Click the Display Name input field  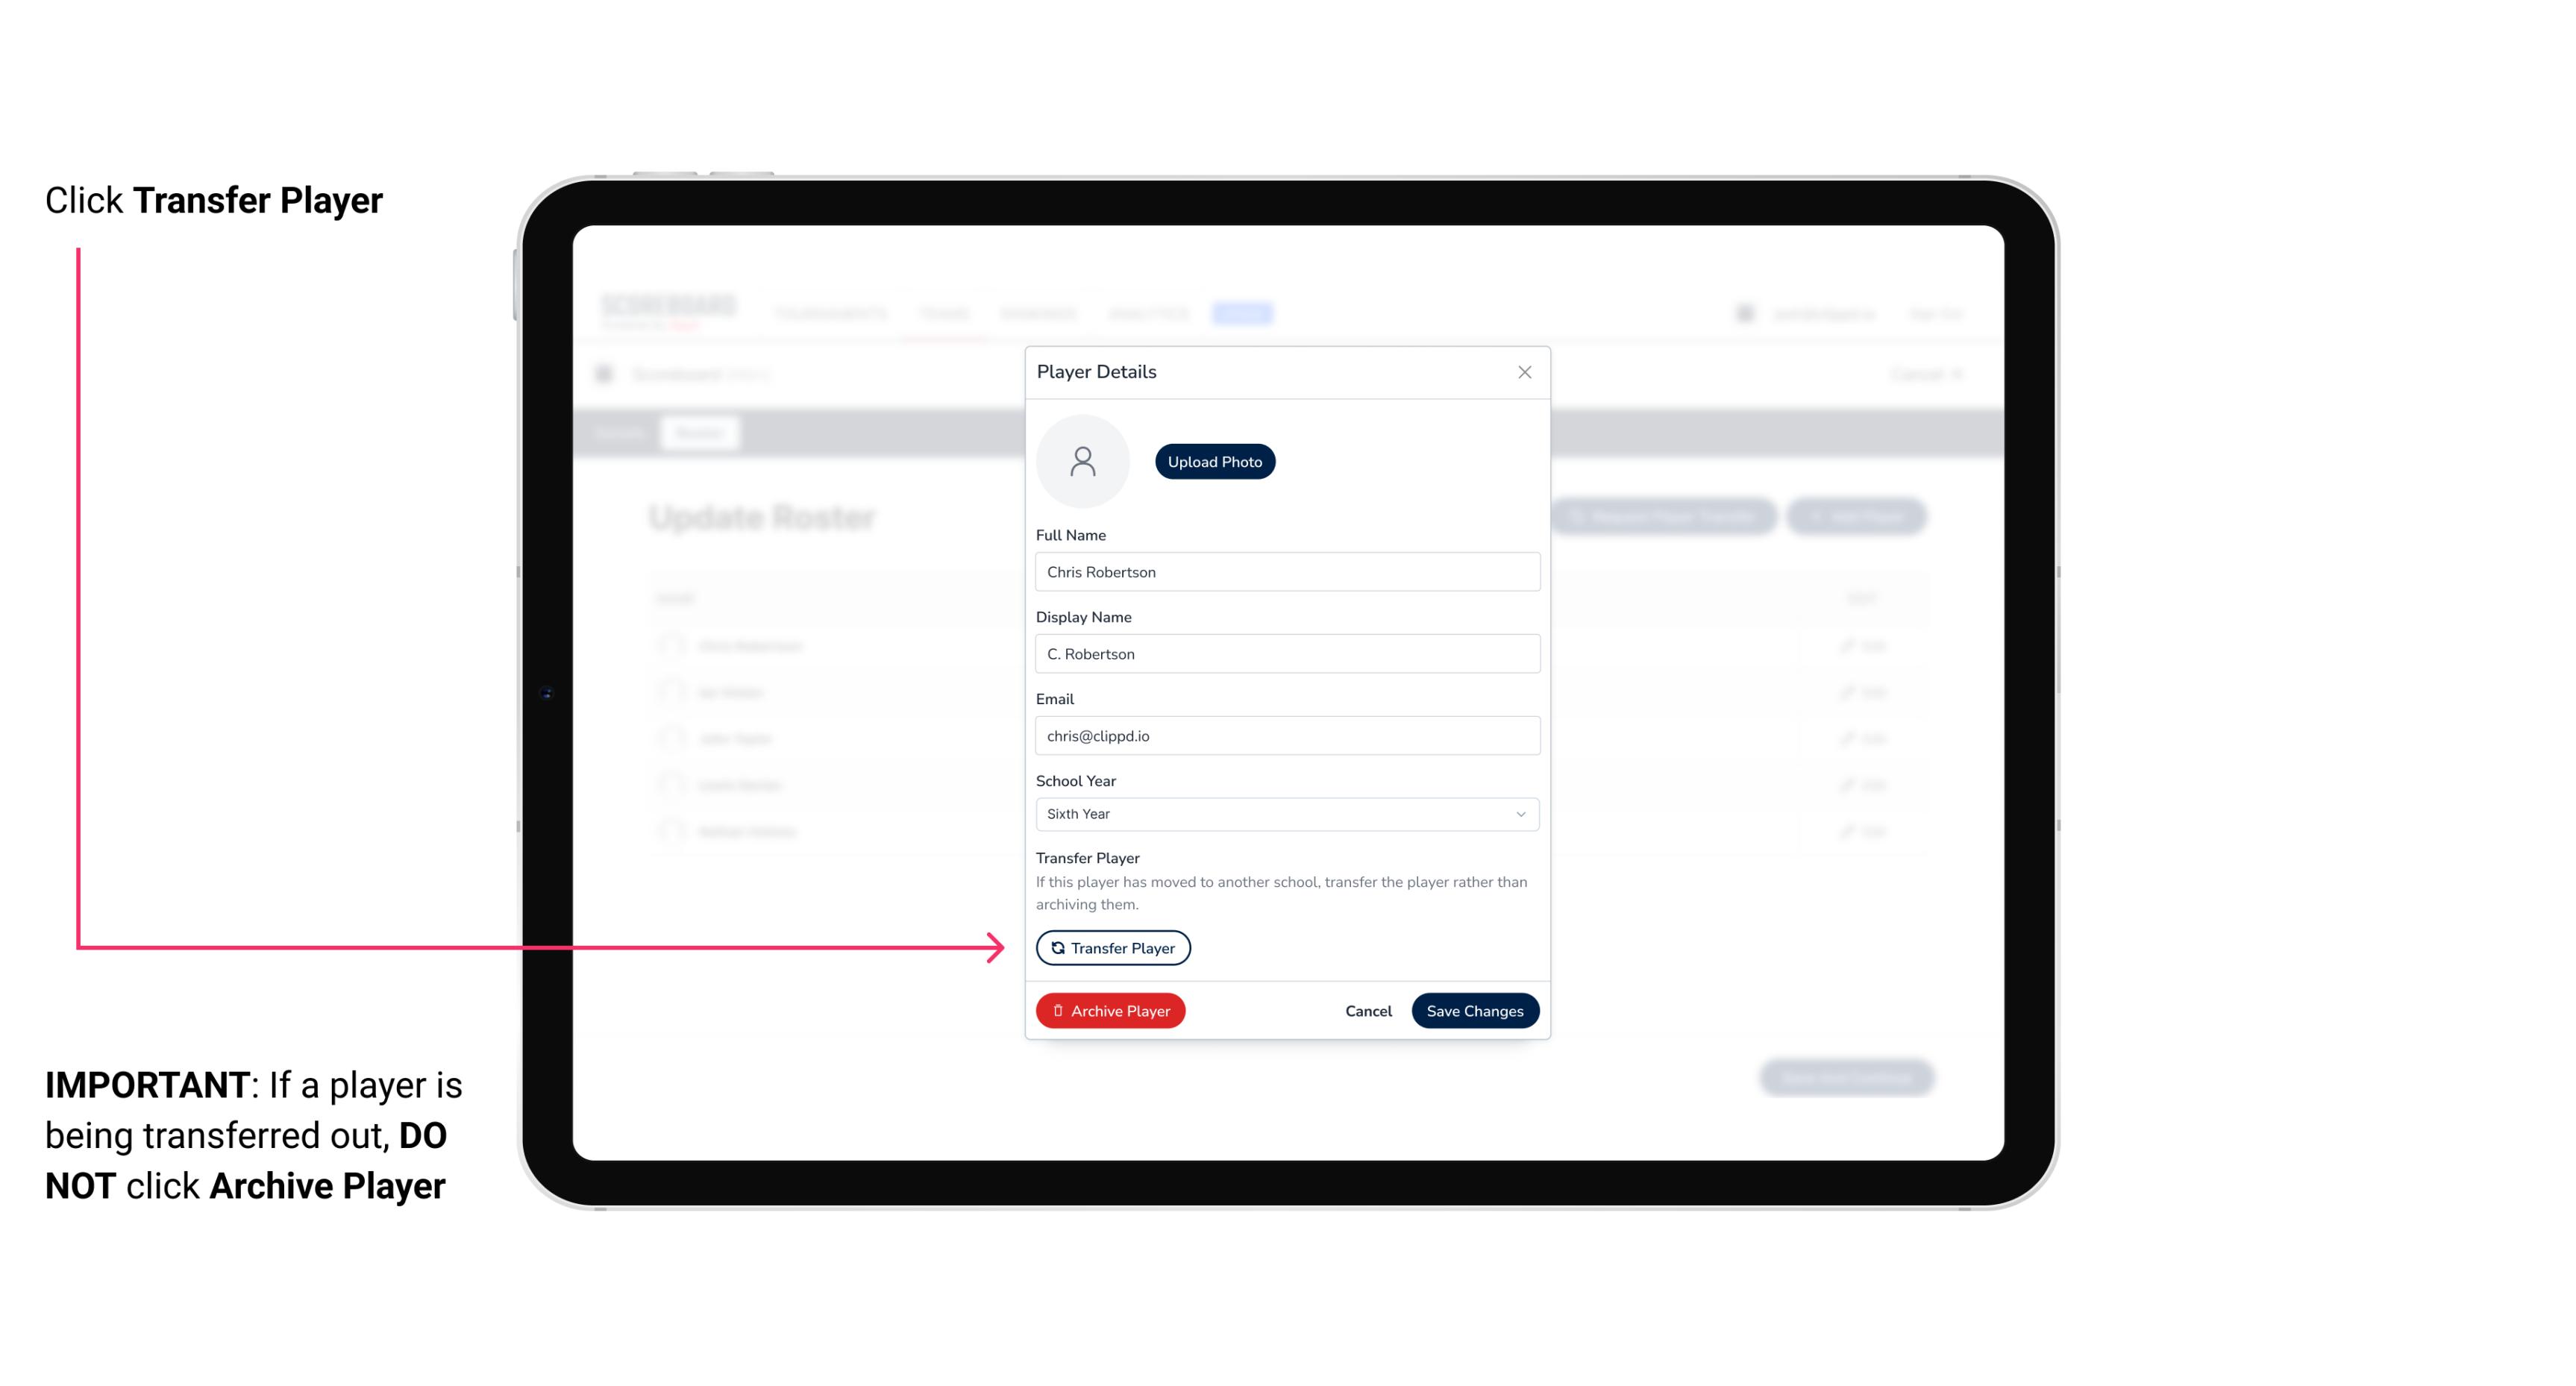(x=1285, y=652)
